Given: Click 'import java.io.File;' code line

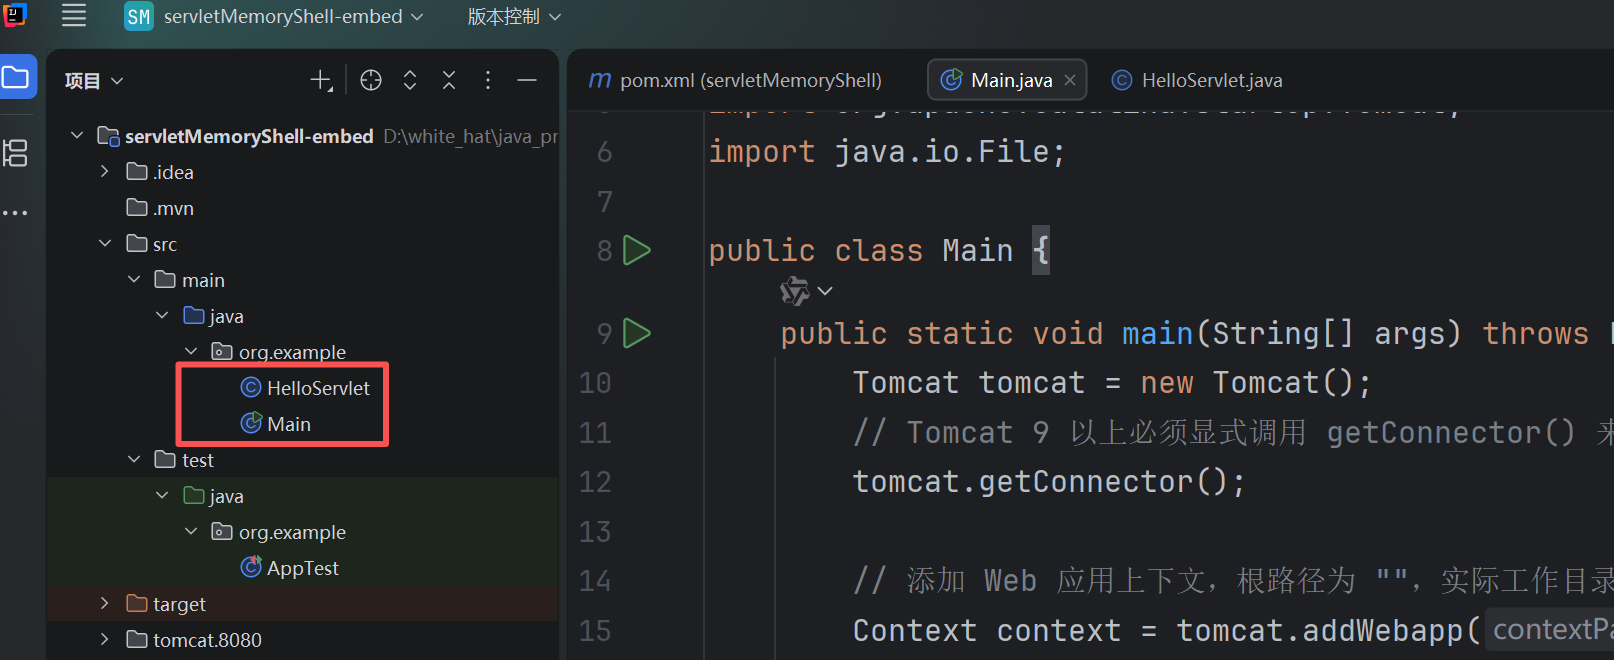Looking at the screenshot, I should point(887,152).
